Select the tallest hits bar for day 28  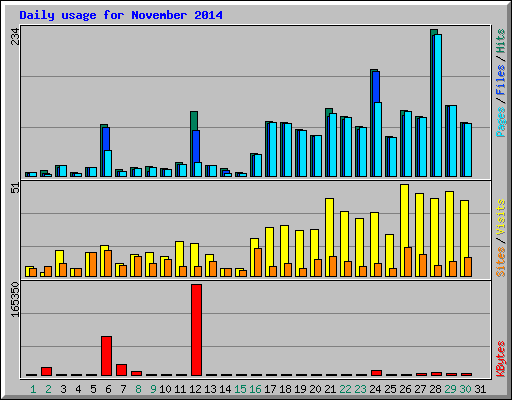(434, 103)
